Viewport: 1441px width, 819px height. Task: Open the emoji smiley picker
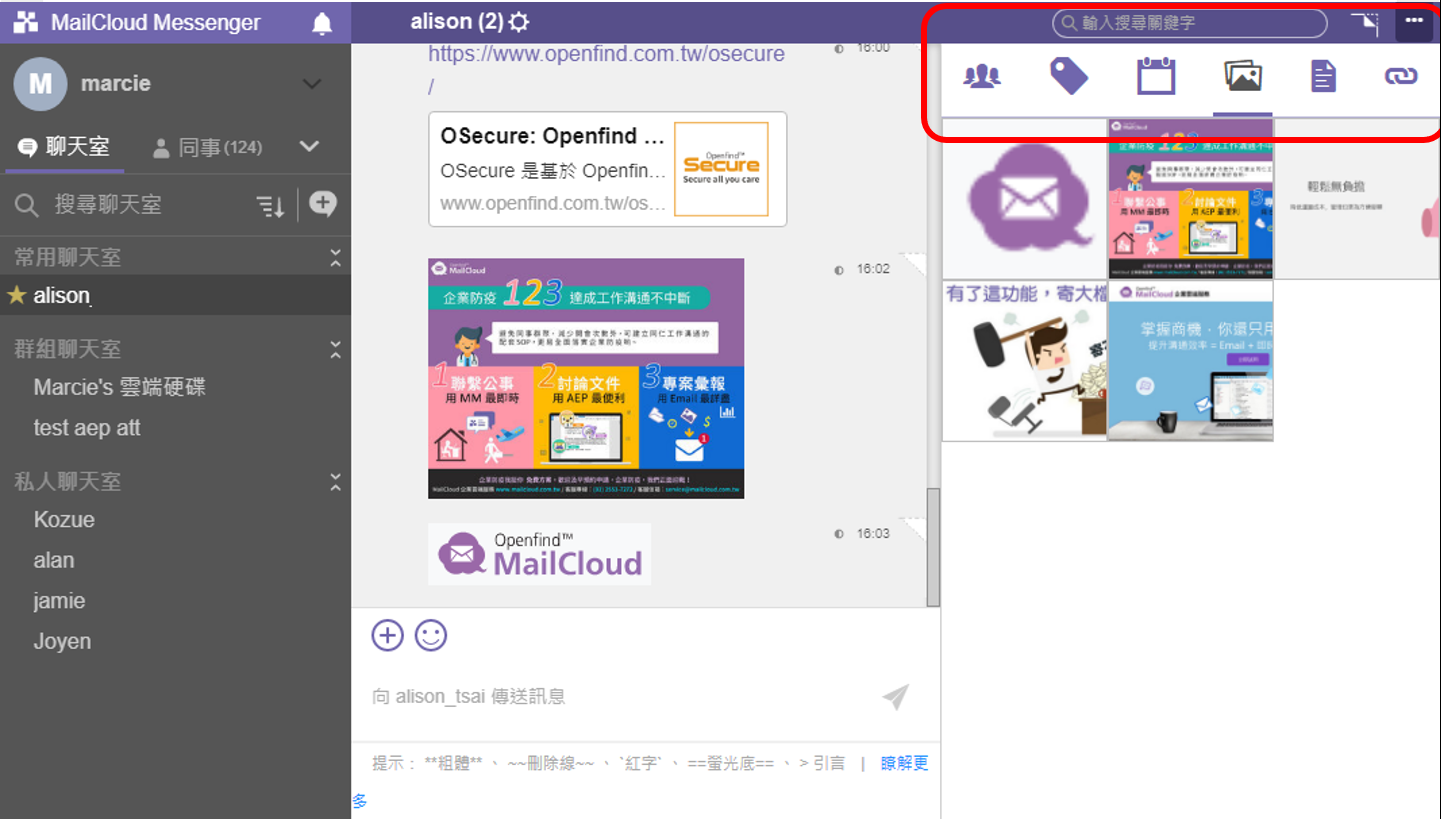point(431,635)
